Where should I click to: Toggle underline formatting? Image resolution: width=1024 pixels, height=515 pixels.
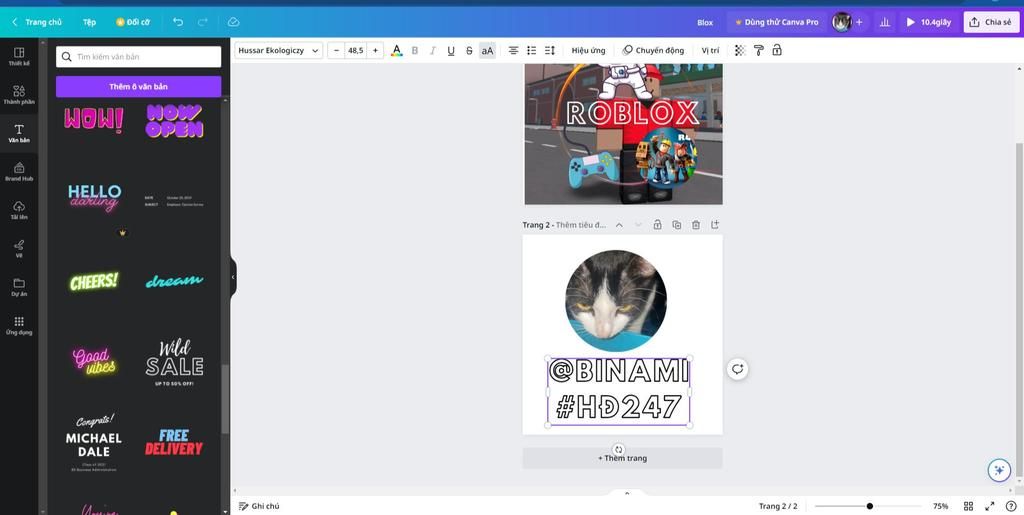pyautogui.click(x=451, y=50)
